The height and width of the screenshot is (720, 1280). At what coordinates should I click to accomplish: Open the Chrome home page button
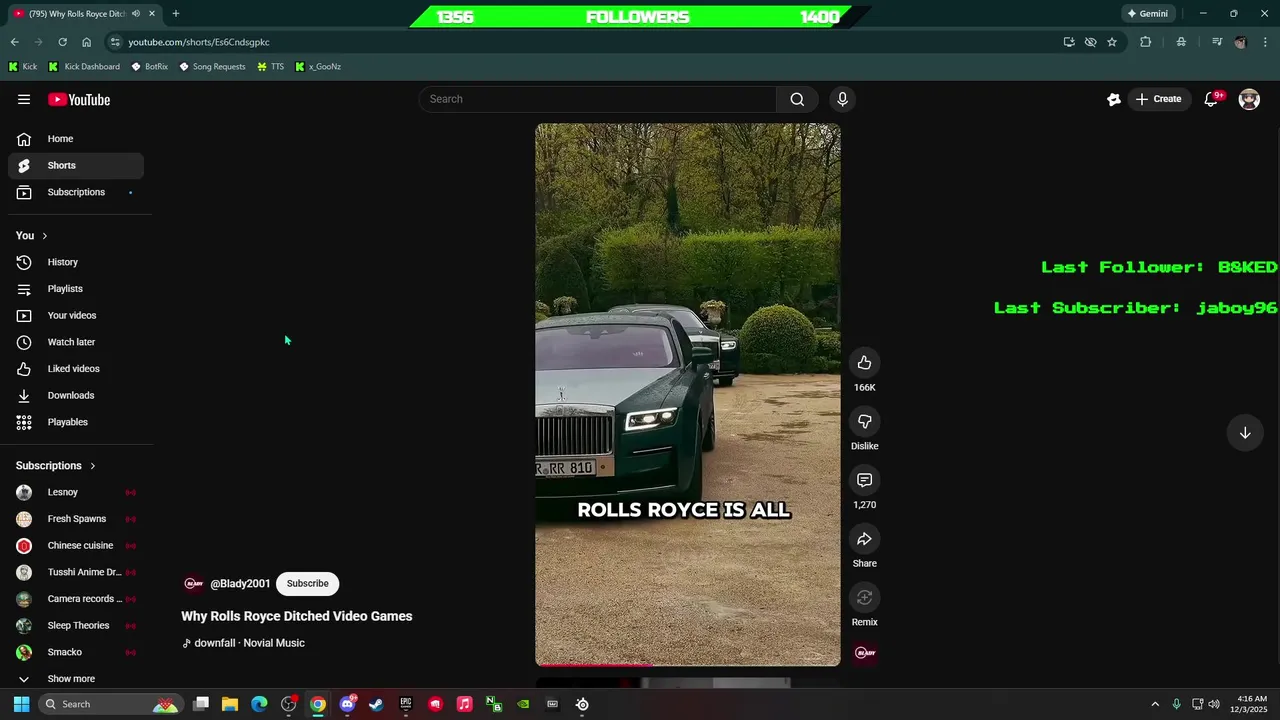coord(86,42)
